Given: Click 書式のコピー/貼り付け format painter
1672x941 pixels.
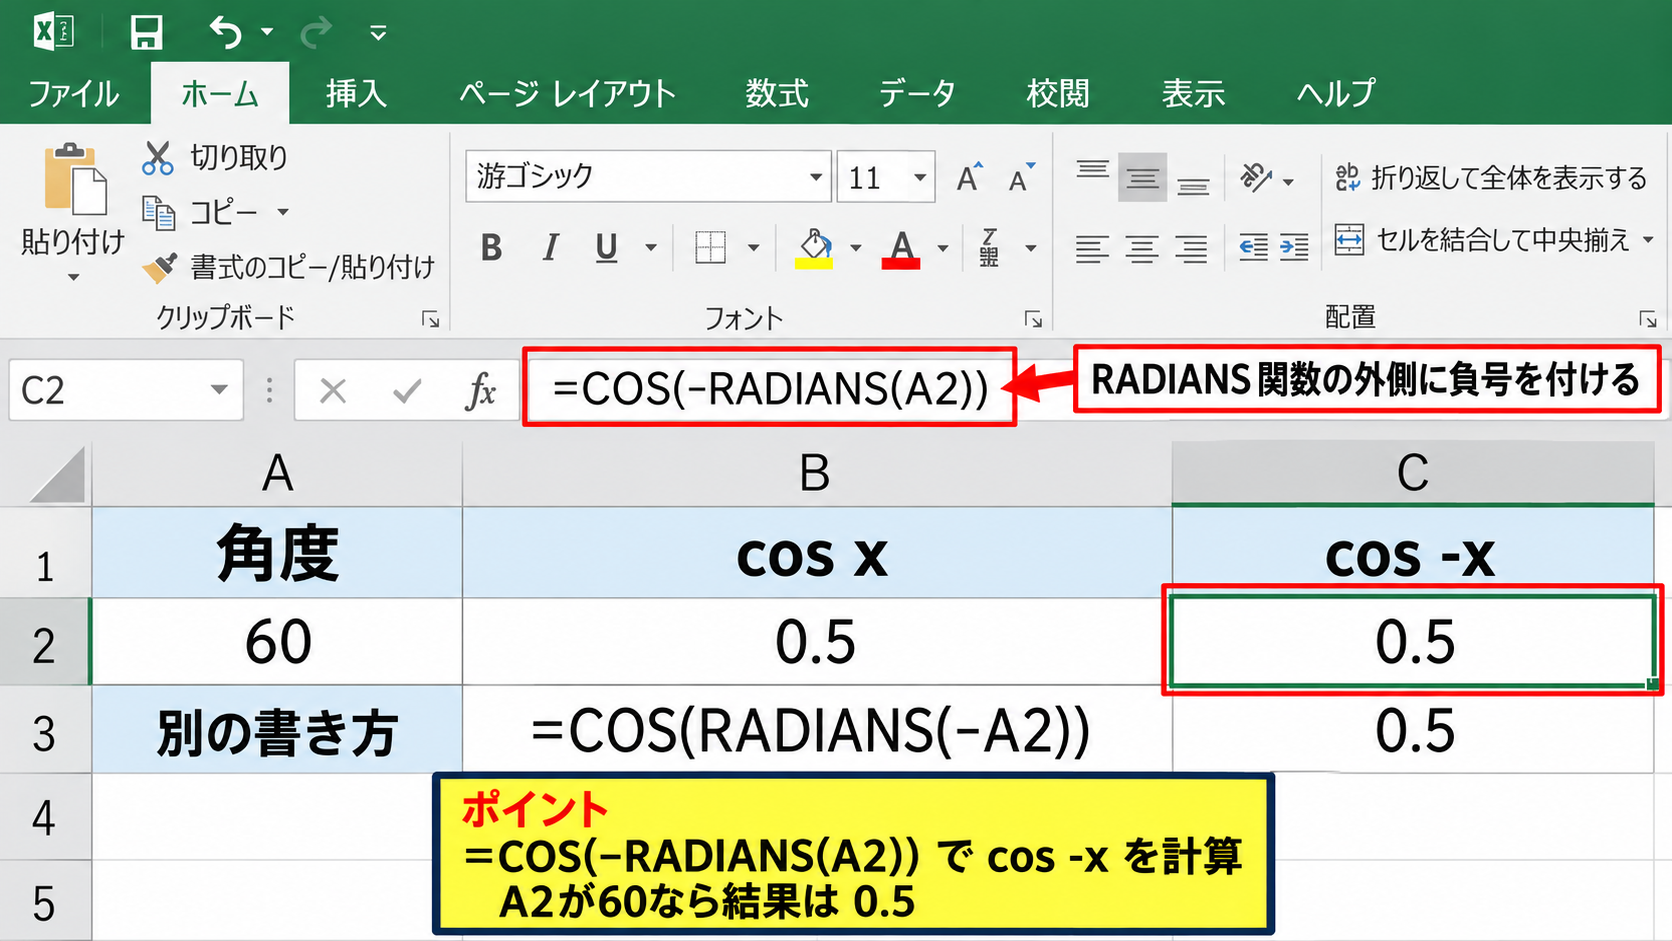Looking at the screenshot, I should coord(288,267).
